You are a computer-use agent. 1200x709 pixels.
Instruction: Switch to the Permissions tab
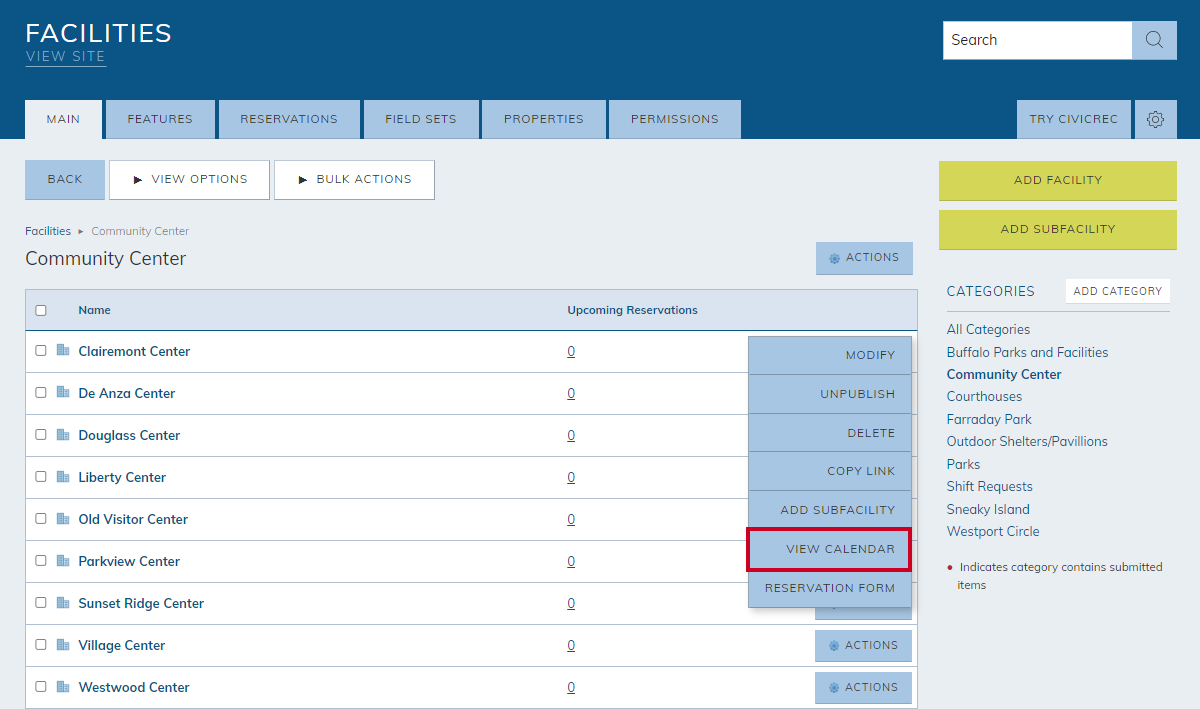(675, 119)
